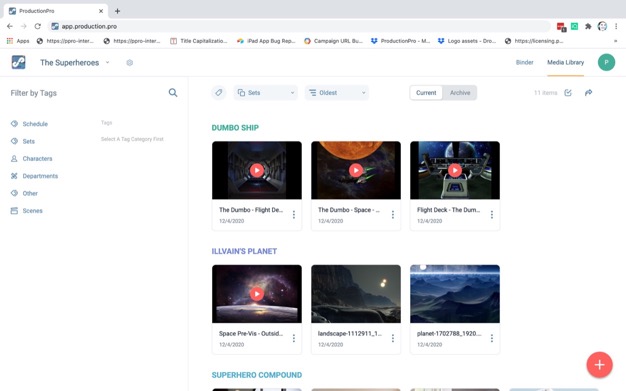This screenshot has width=626, height=391.
Task: Open Chrome menu three dots
Action: (x=616, y=26)
